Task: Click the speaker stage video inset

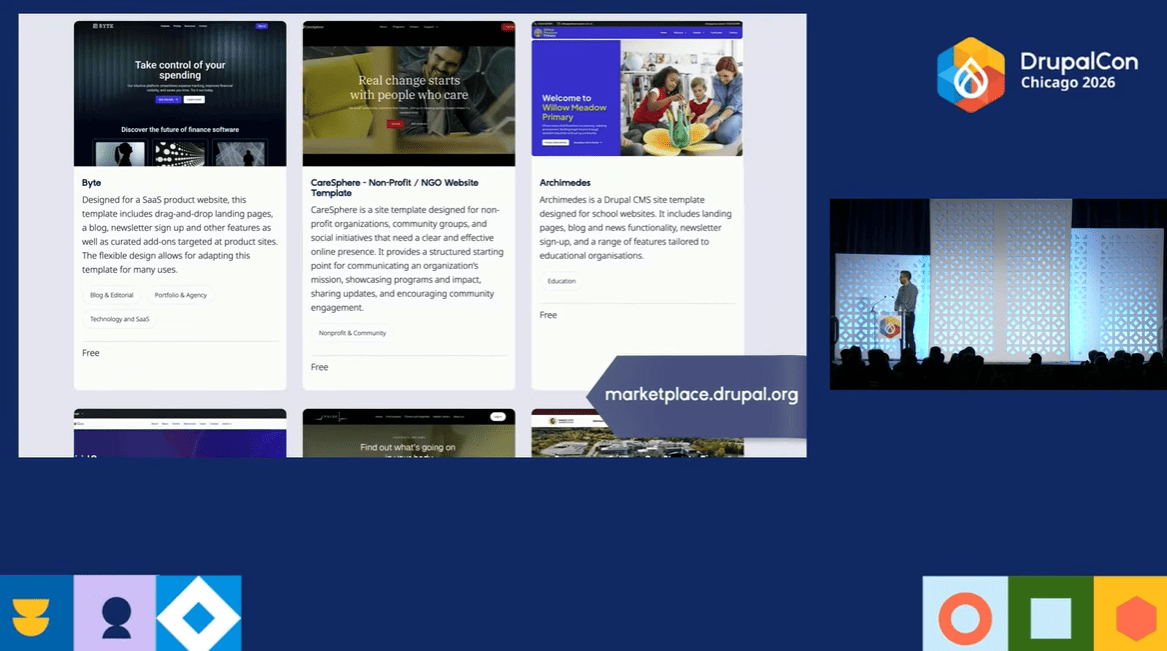Action: click(x=997, y=293)
